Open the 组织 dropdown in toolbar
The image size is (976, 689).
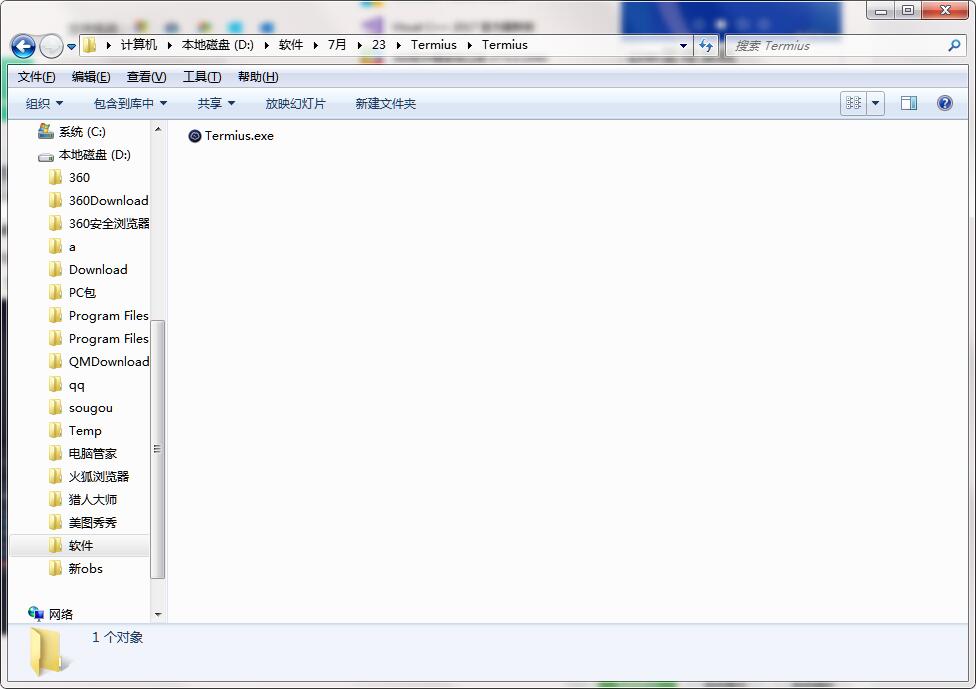pos(44,103)
